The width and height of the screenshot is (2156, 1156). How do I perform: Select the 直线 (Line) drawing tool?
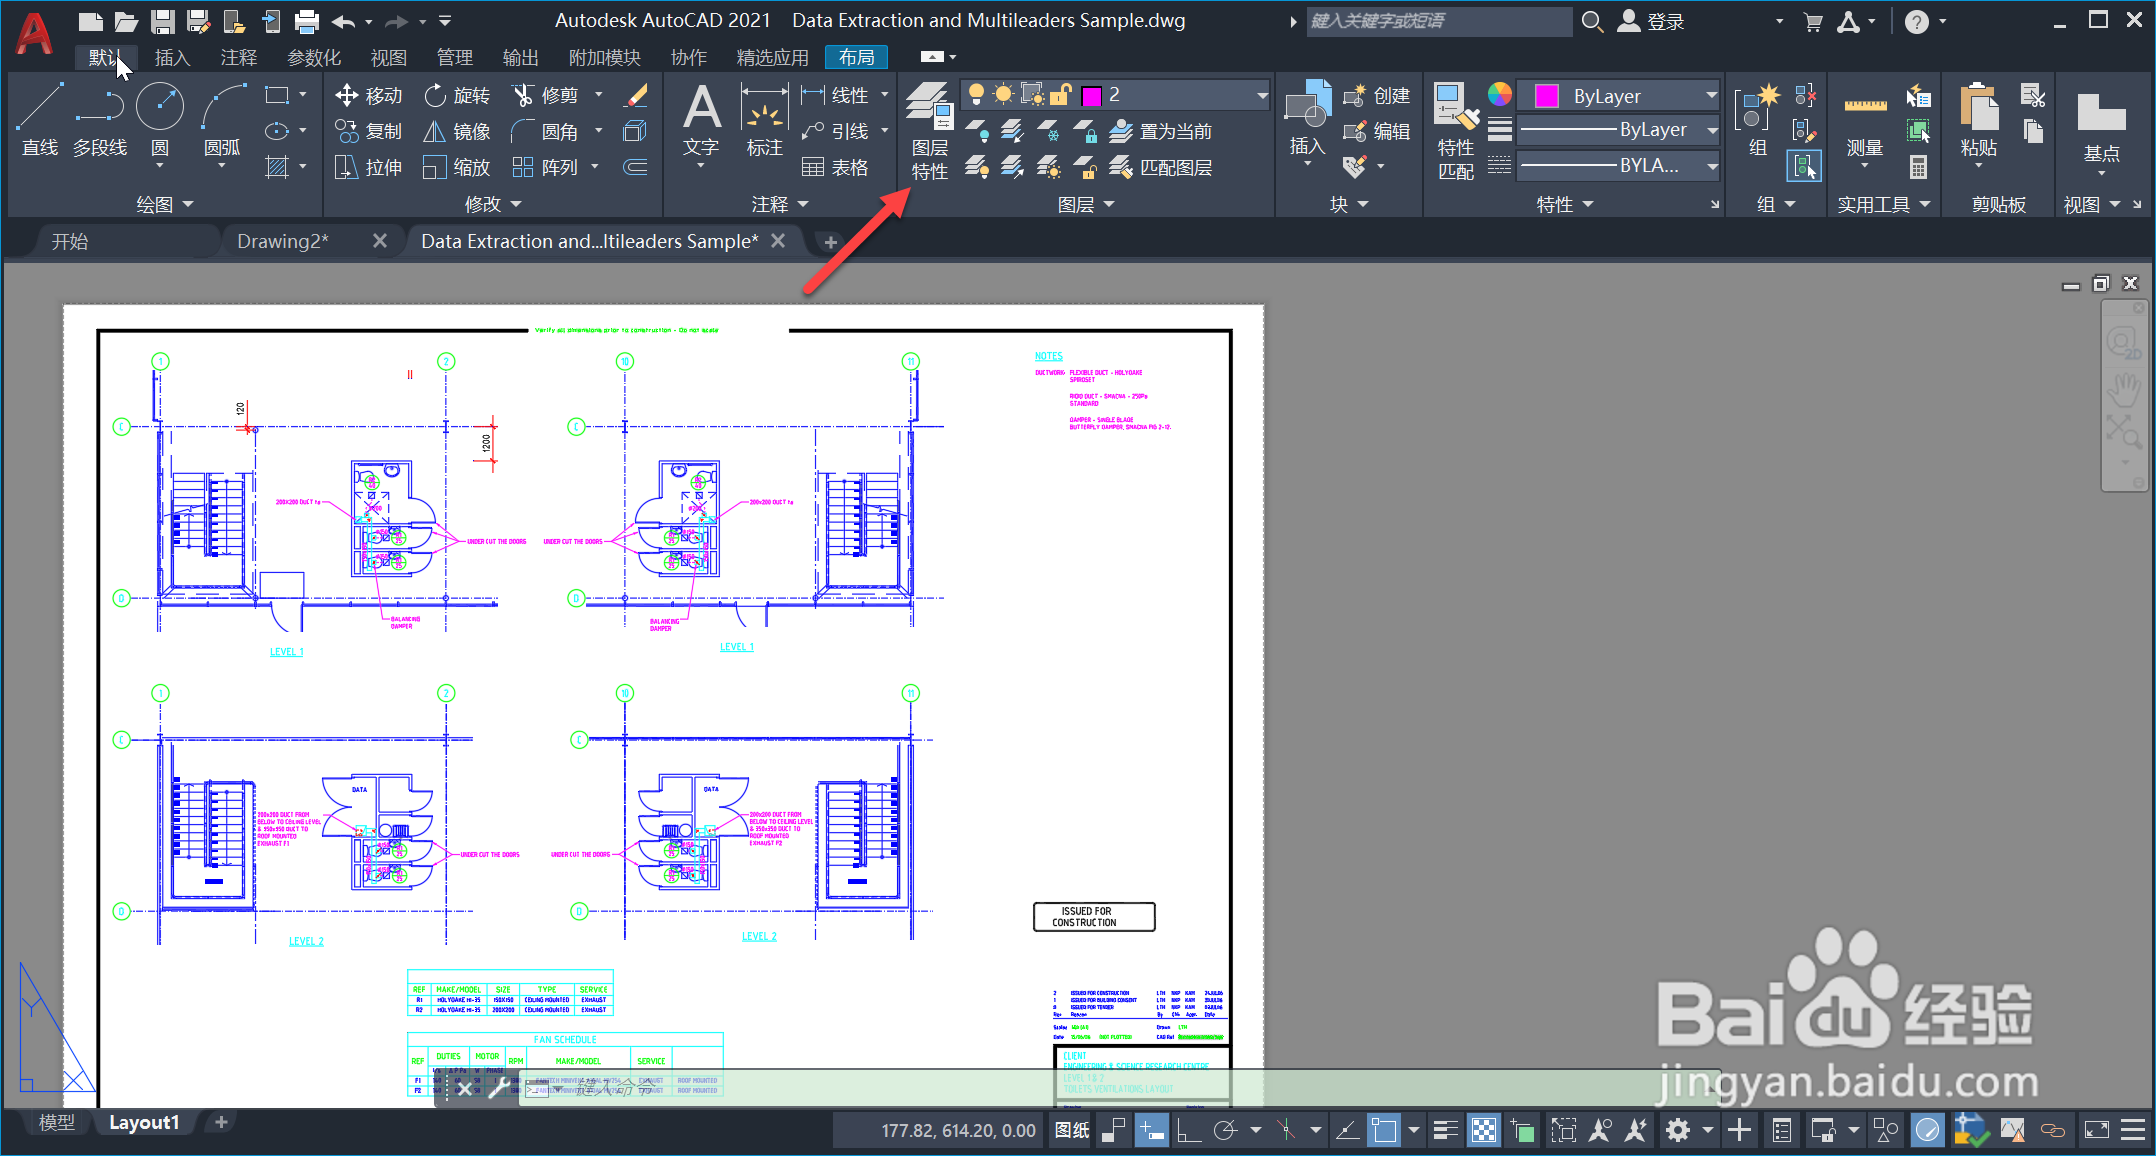point(40,120)
